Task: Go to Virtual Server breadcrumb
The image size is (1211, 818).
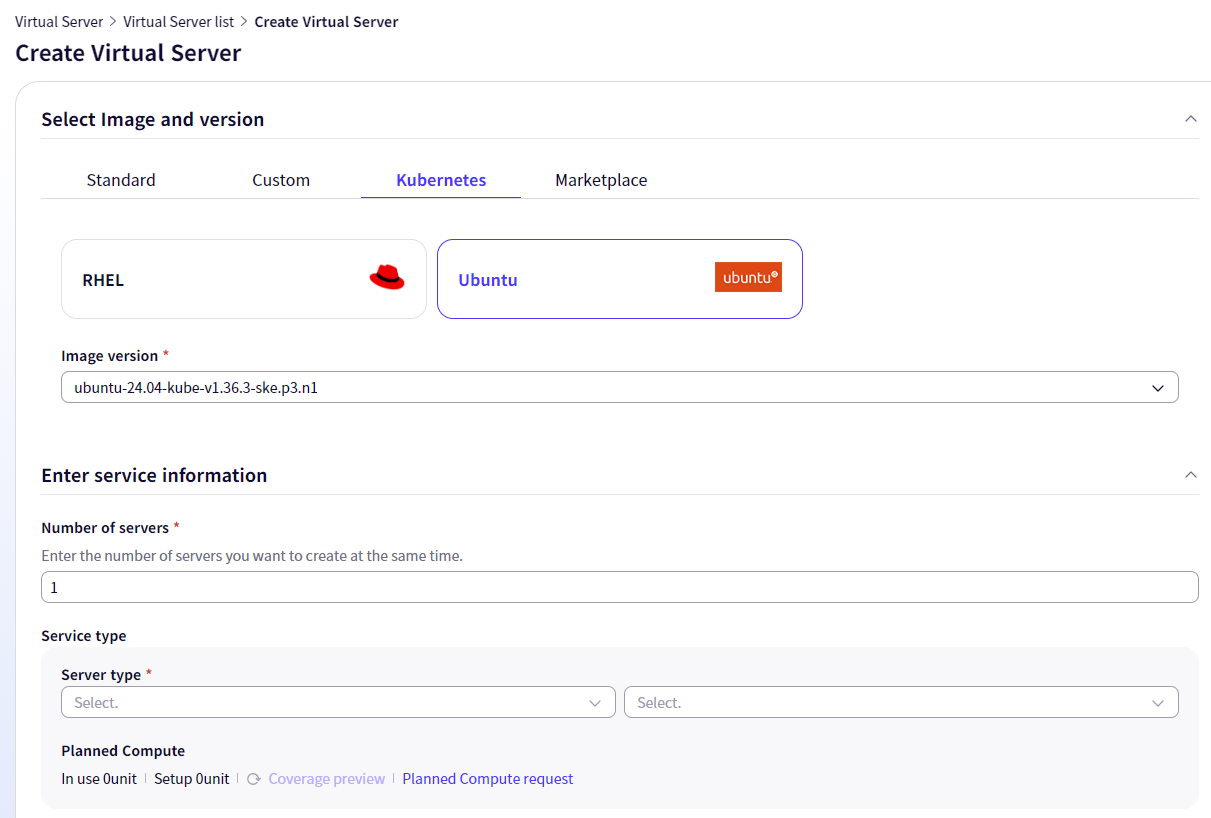Action: pos(59,22)
